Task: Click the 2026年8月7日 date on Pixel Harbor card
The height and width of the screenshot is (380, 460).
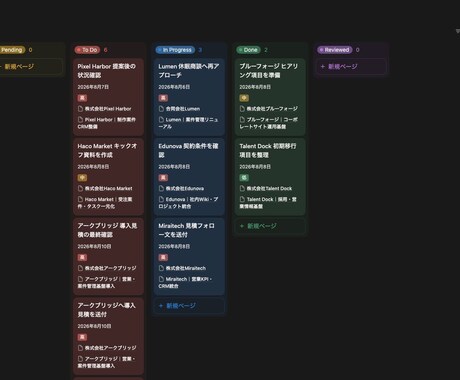Action: 93,87
